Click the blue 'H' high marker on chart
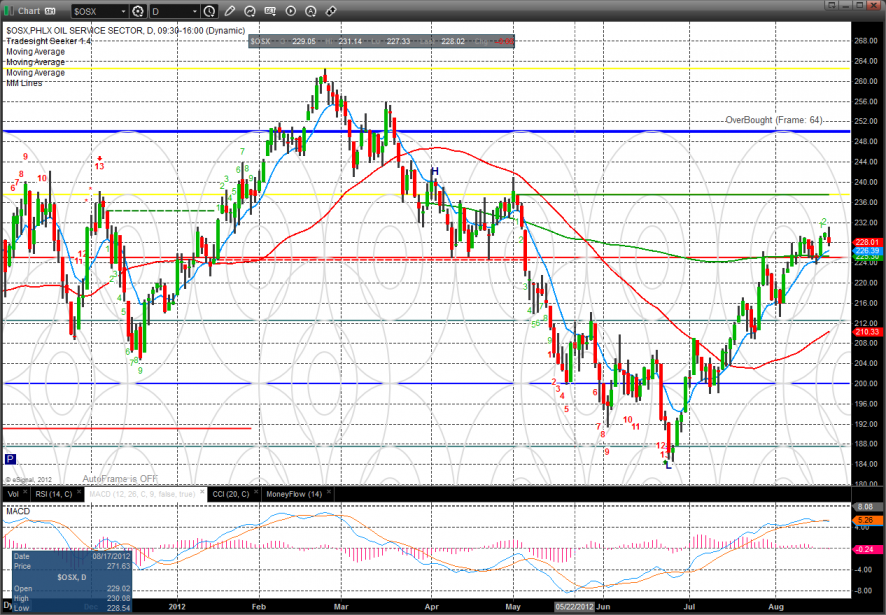Image resolution: width=886 pixels, height=615 pixels. pos(435,171)
